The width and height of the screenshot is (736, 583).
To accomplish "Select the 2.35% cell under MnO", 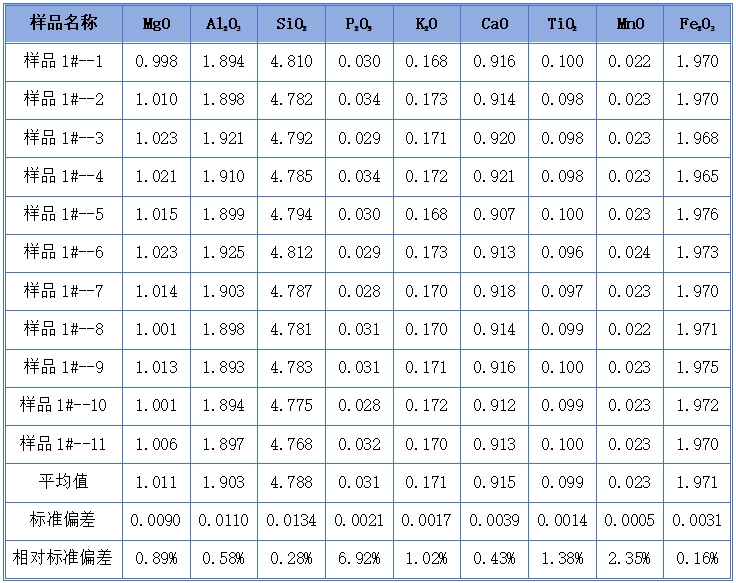I will [x=630, y=558].
